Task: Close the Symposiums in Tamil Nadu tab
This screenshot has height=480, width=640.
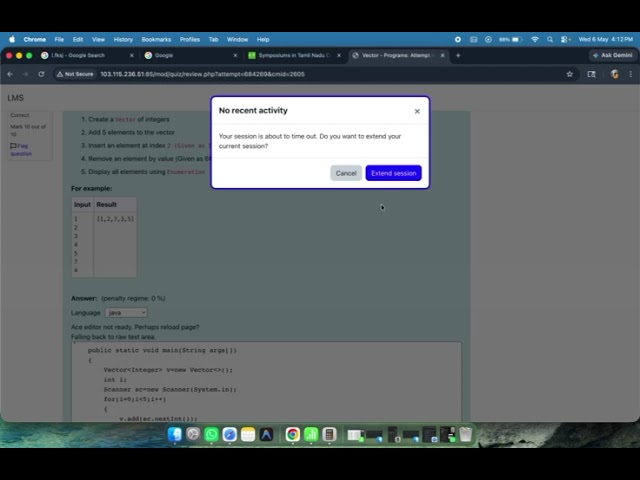Action: (339, 55)
